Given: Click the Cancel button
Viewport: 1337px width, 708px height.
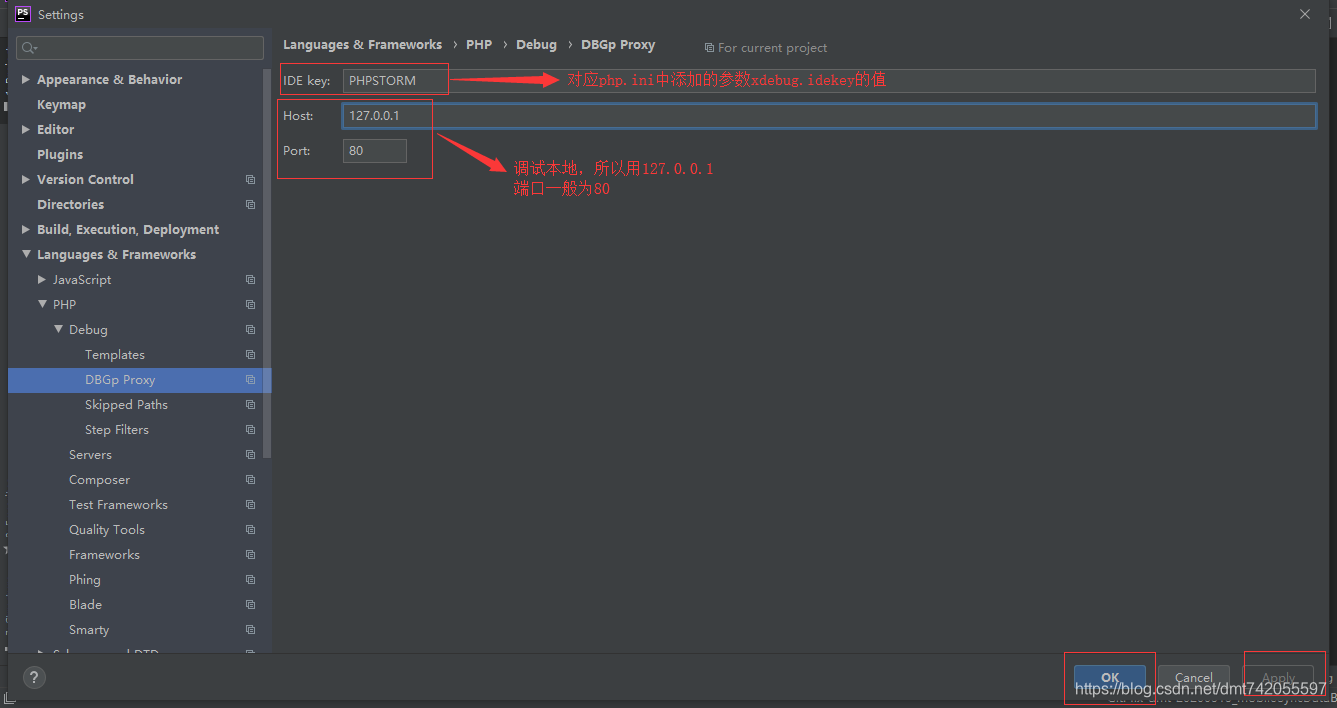Looking at the screenshot, I should tap(1194, 677).
